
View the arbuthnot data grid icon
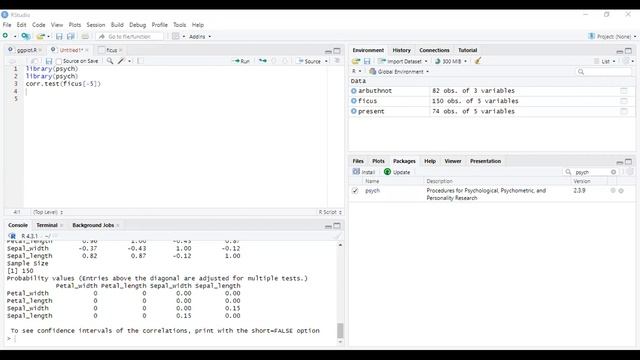pos(624,91)
